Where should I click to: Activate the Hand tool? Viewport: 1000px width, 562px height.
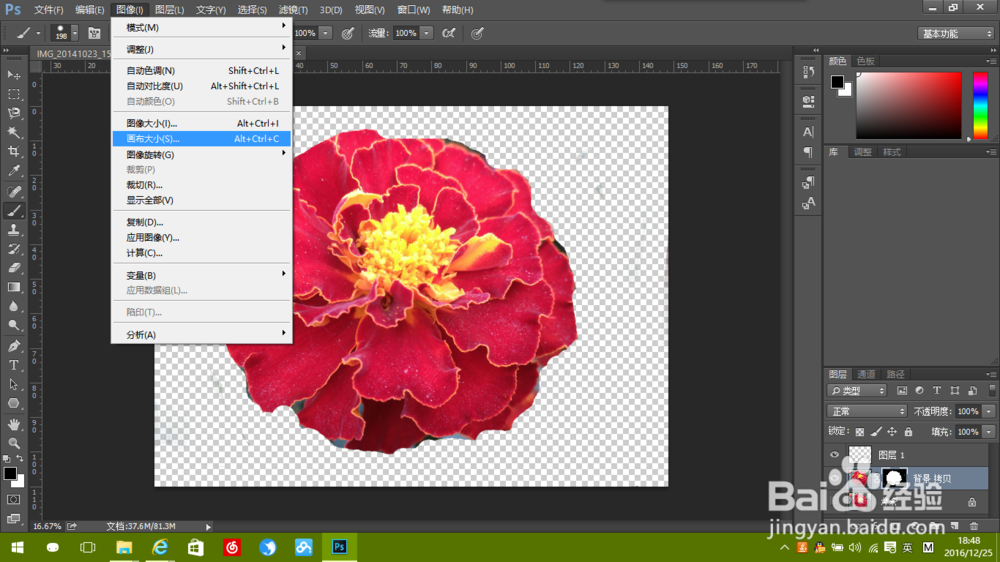point(14,424)
